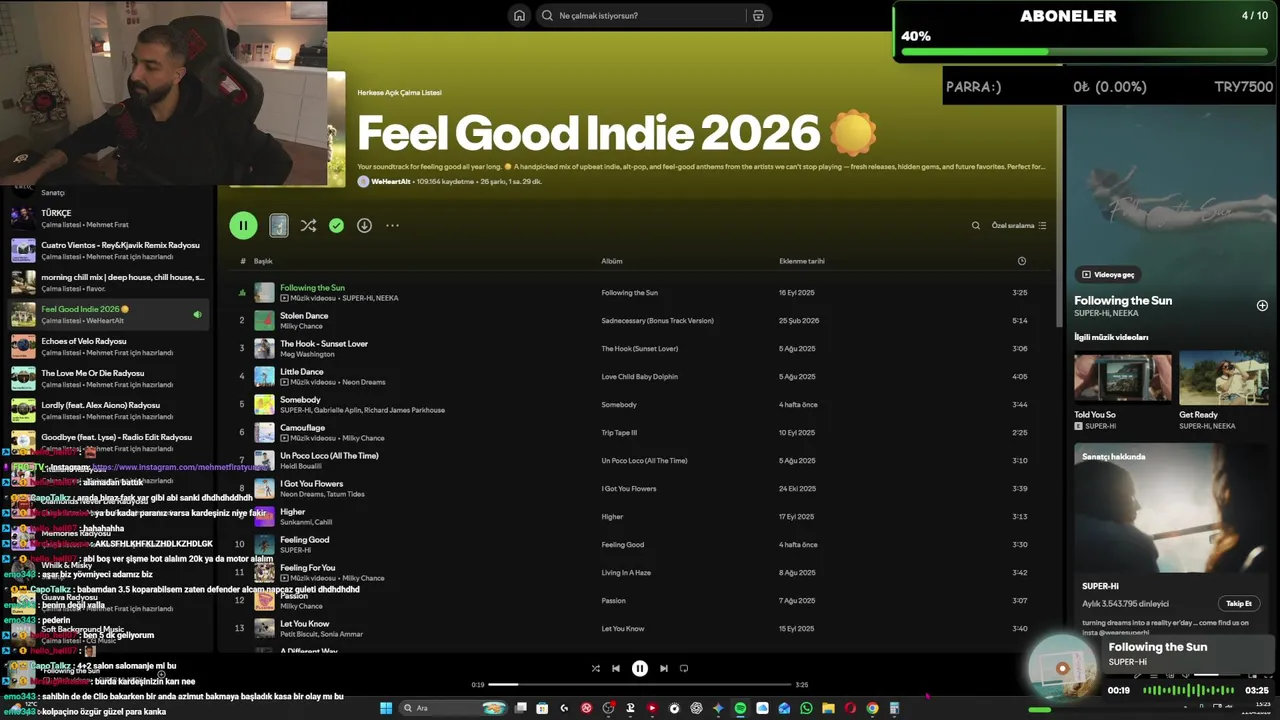Open the ChatGPT taskbar icon
Screen dimensions: 1280x720
click(696, 708)
